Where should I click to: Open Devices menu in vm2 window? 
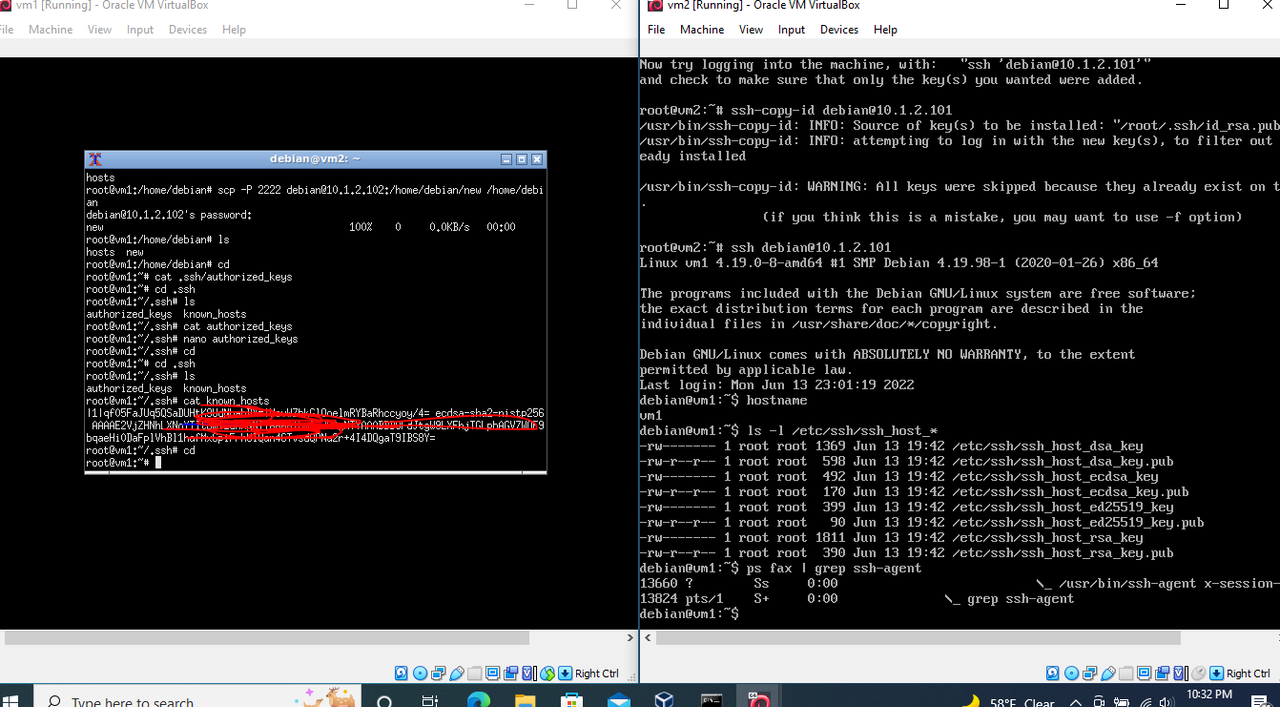[x=839, y=29]
